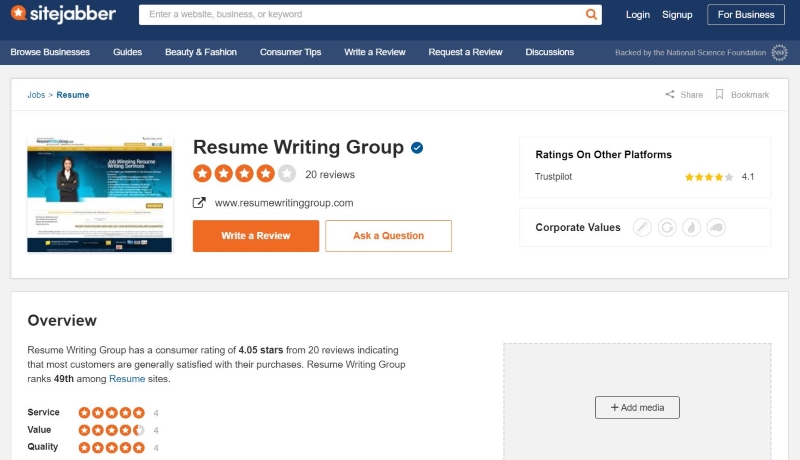Click the circular arrow corporate values icon
The image size is (800, 460).
tap(667, 227)
